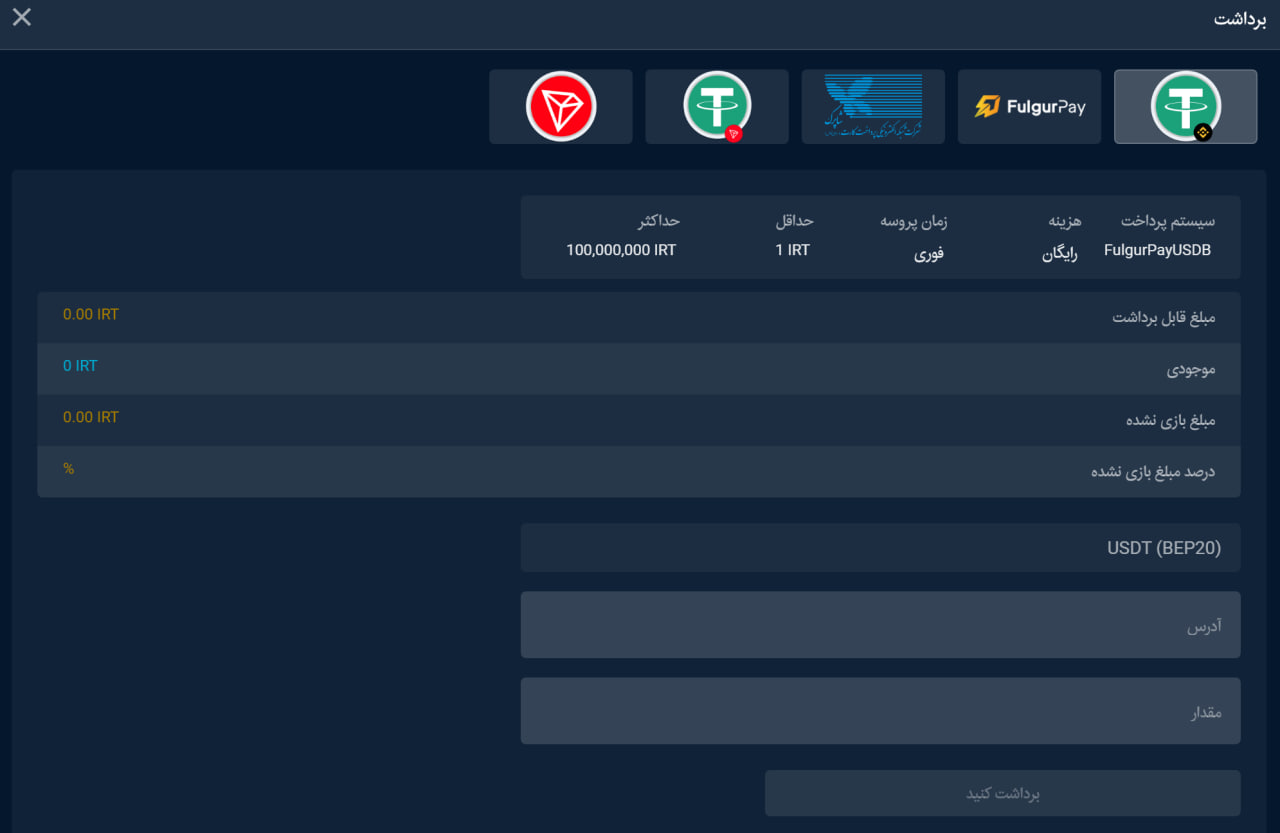Click the درصد مبلغ بازی نشده row
The height and width of the screenshot is (833, 1280).
639,471
